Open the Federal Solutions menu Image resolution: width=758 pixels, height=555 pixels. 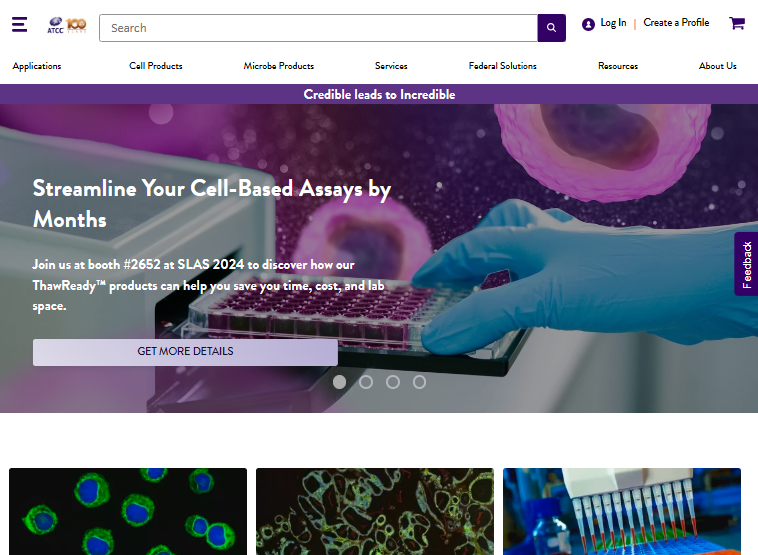(x=502, y=66)
